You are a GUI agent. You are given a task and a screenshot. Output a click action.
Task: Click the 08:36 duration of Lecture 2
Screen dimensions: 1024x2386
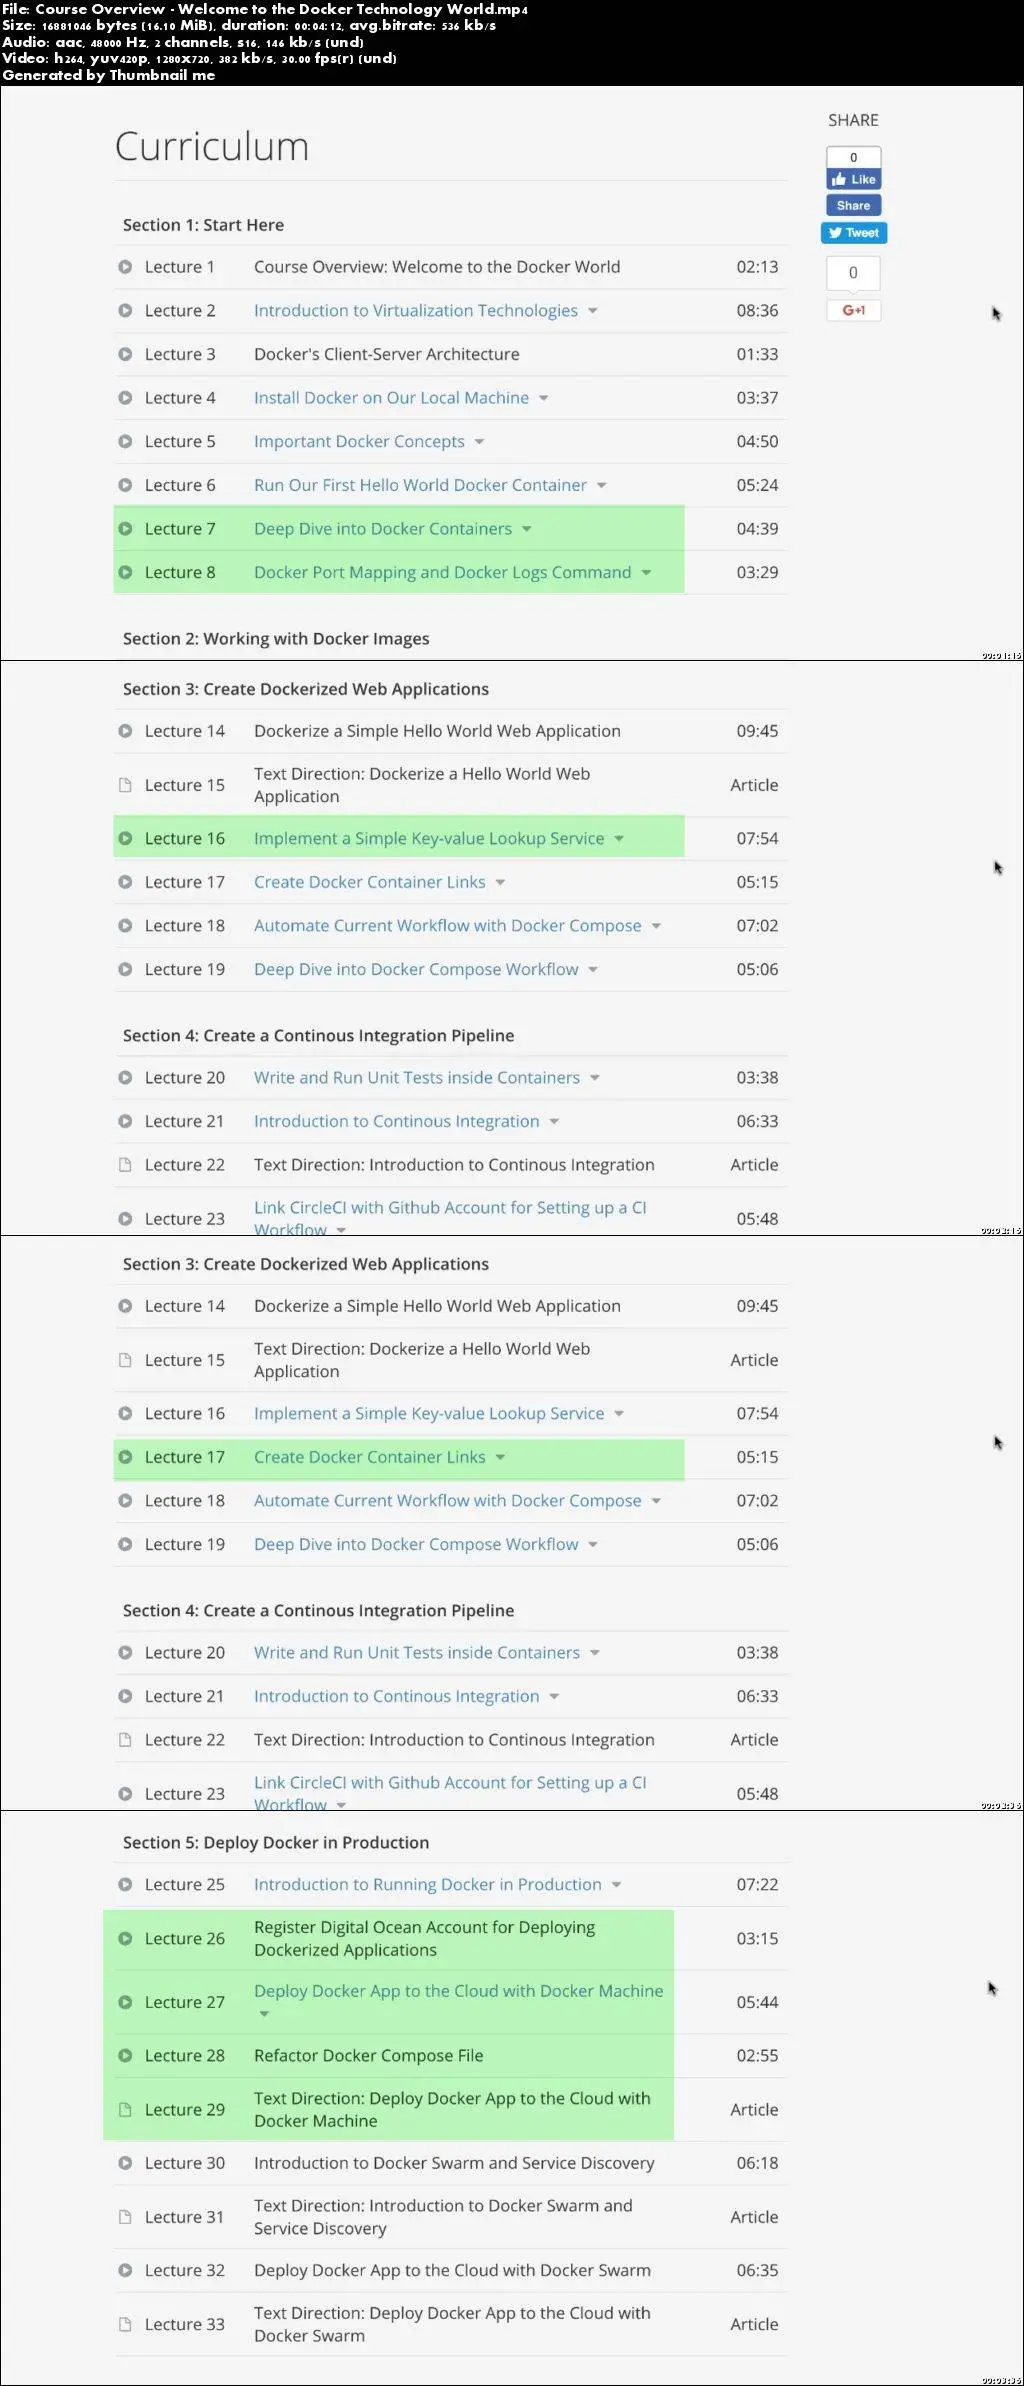click(x=757, y=311)
